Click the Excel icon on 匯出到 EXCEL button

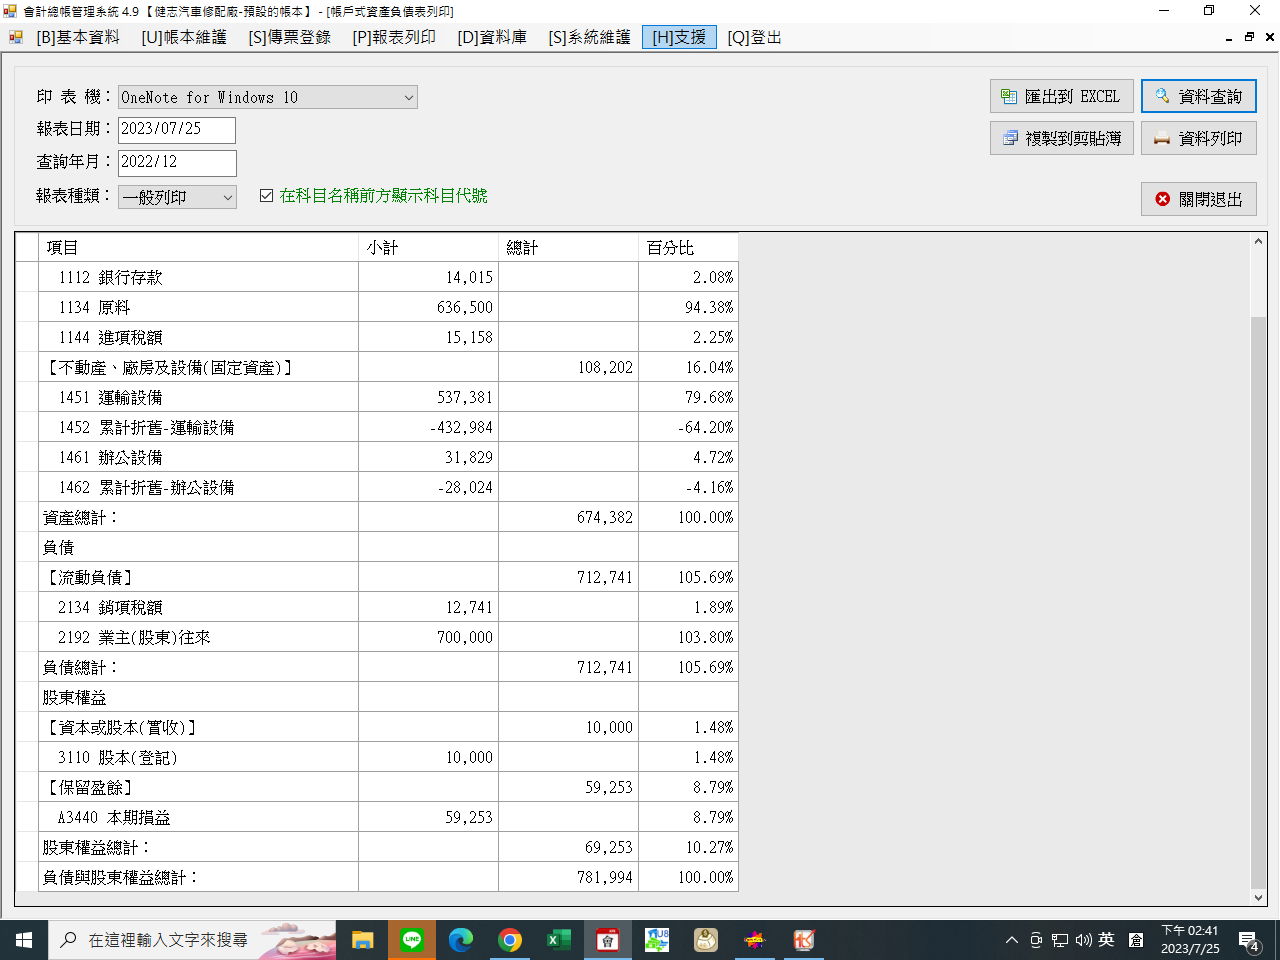coord(1009,97)
